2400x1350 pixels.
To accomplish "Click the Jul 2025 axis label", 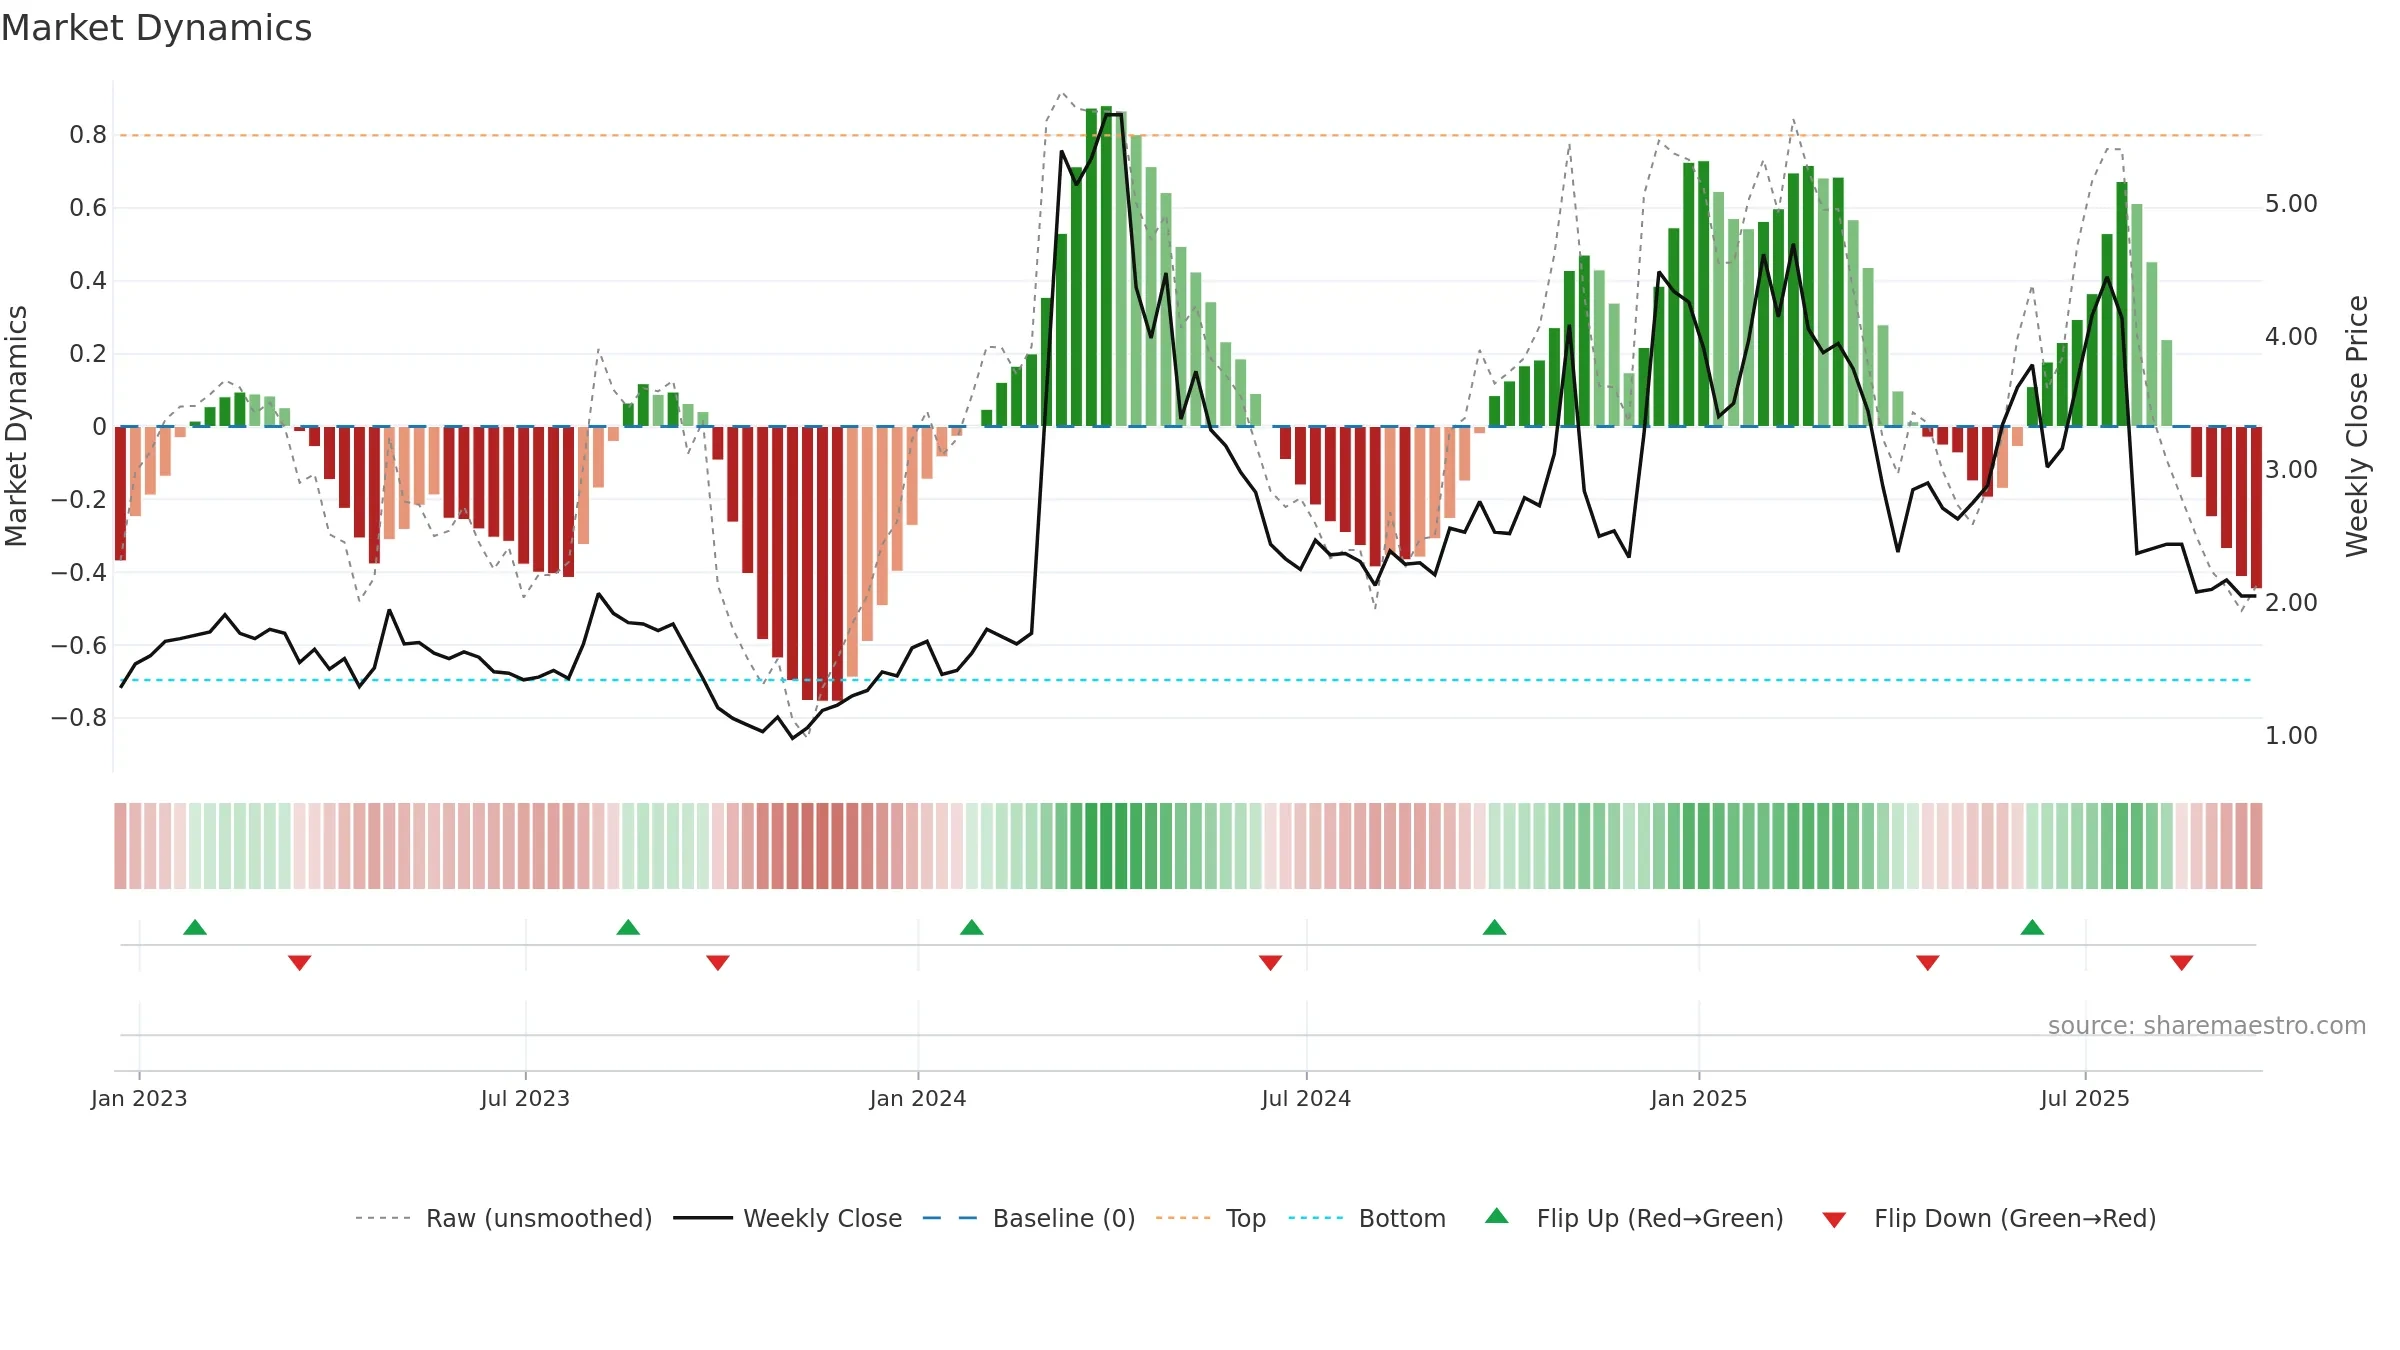I will (x=2085, y=1098).
